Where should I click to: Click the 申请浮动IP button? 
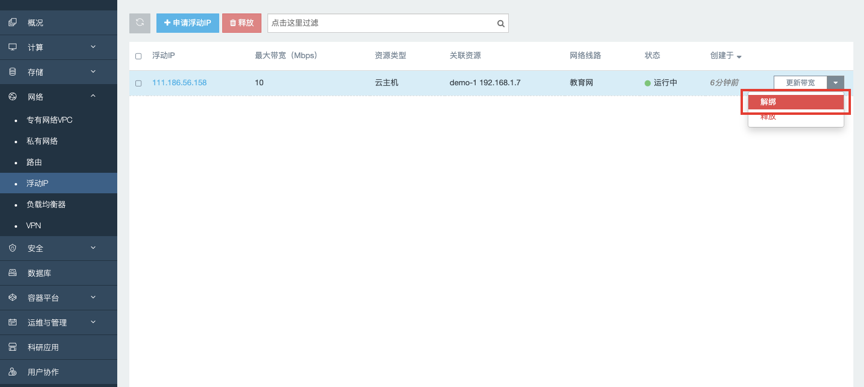click(188, 23)
